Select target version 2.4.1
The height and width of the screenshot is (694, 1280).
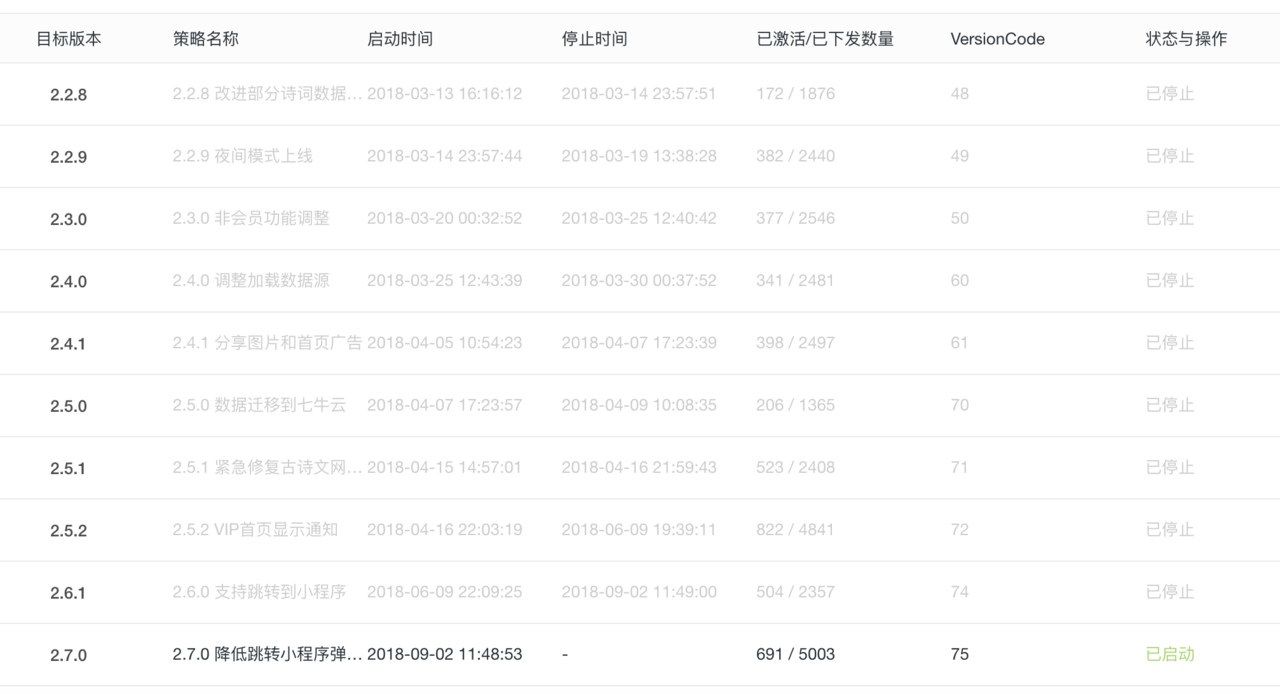tap(69, 344)
